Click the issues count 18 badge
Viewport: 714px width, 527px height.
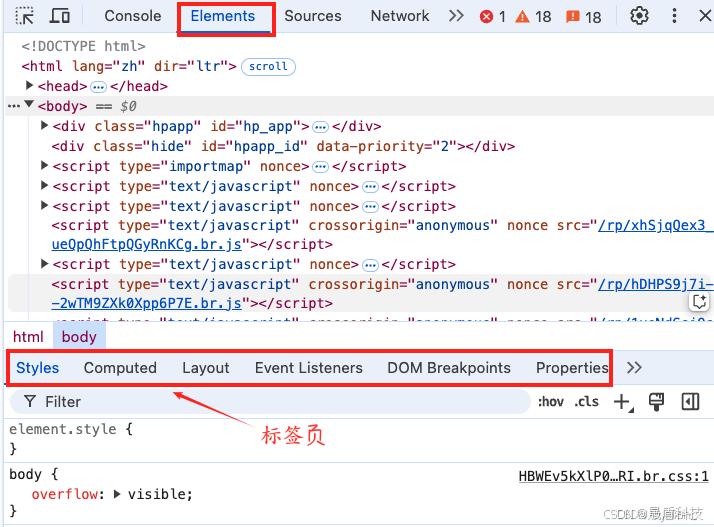[583, 17]
